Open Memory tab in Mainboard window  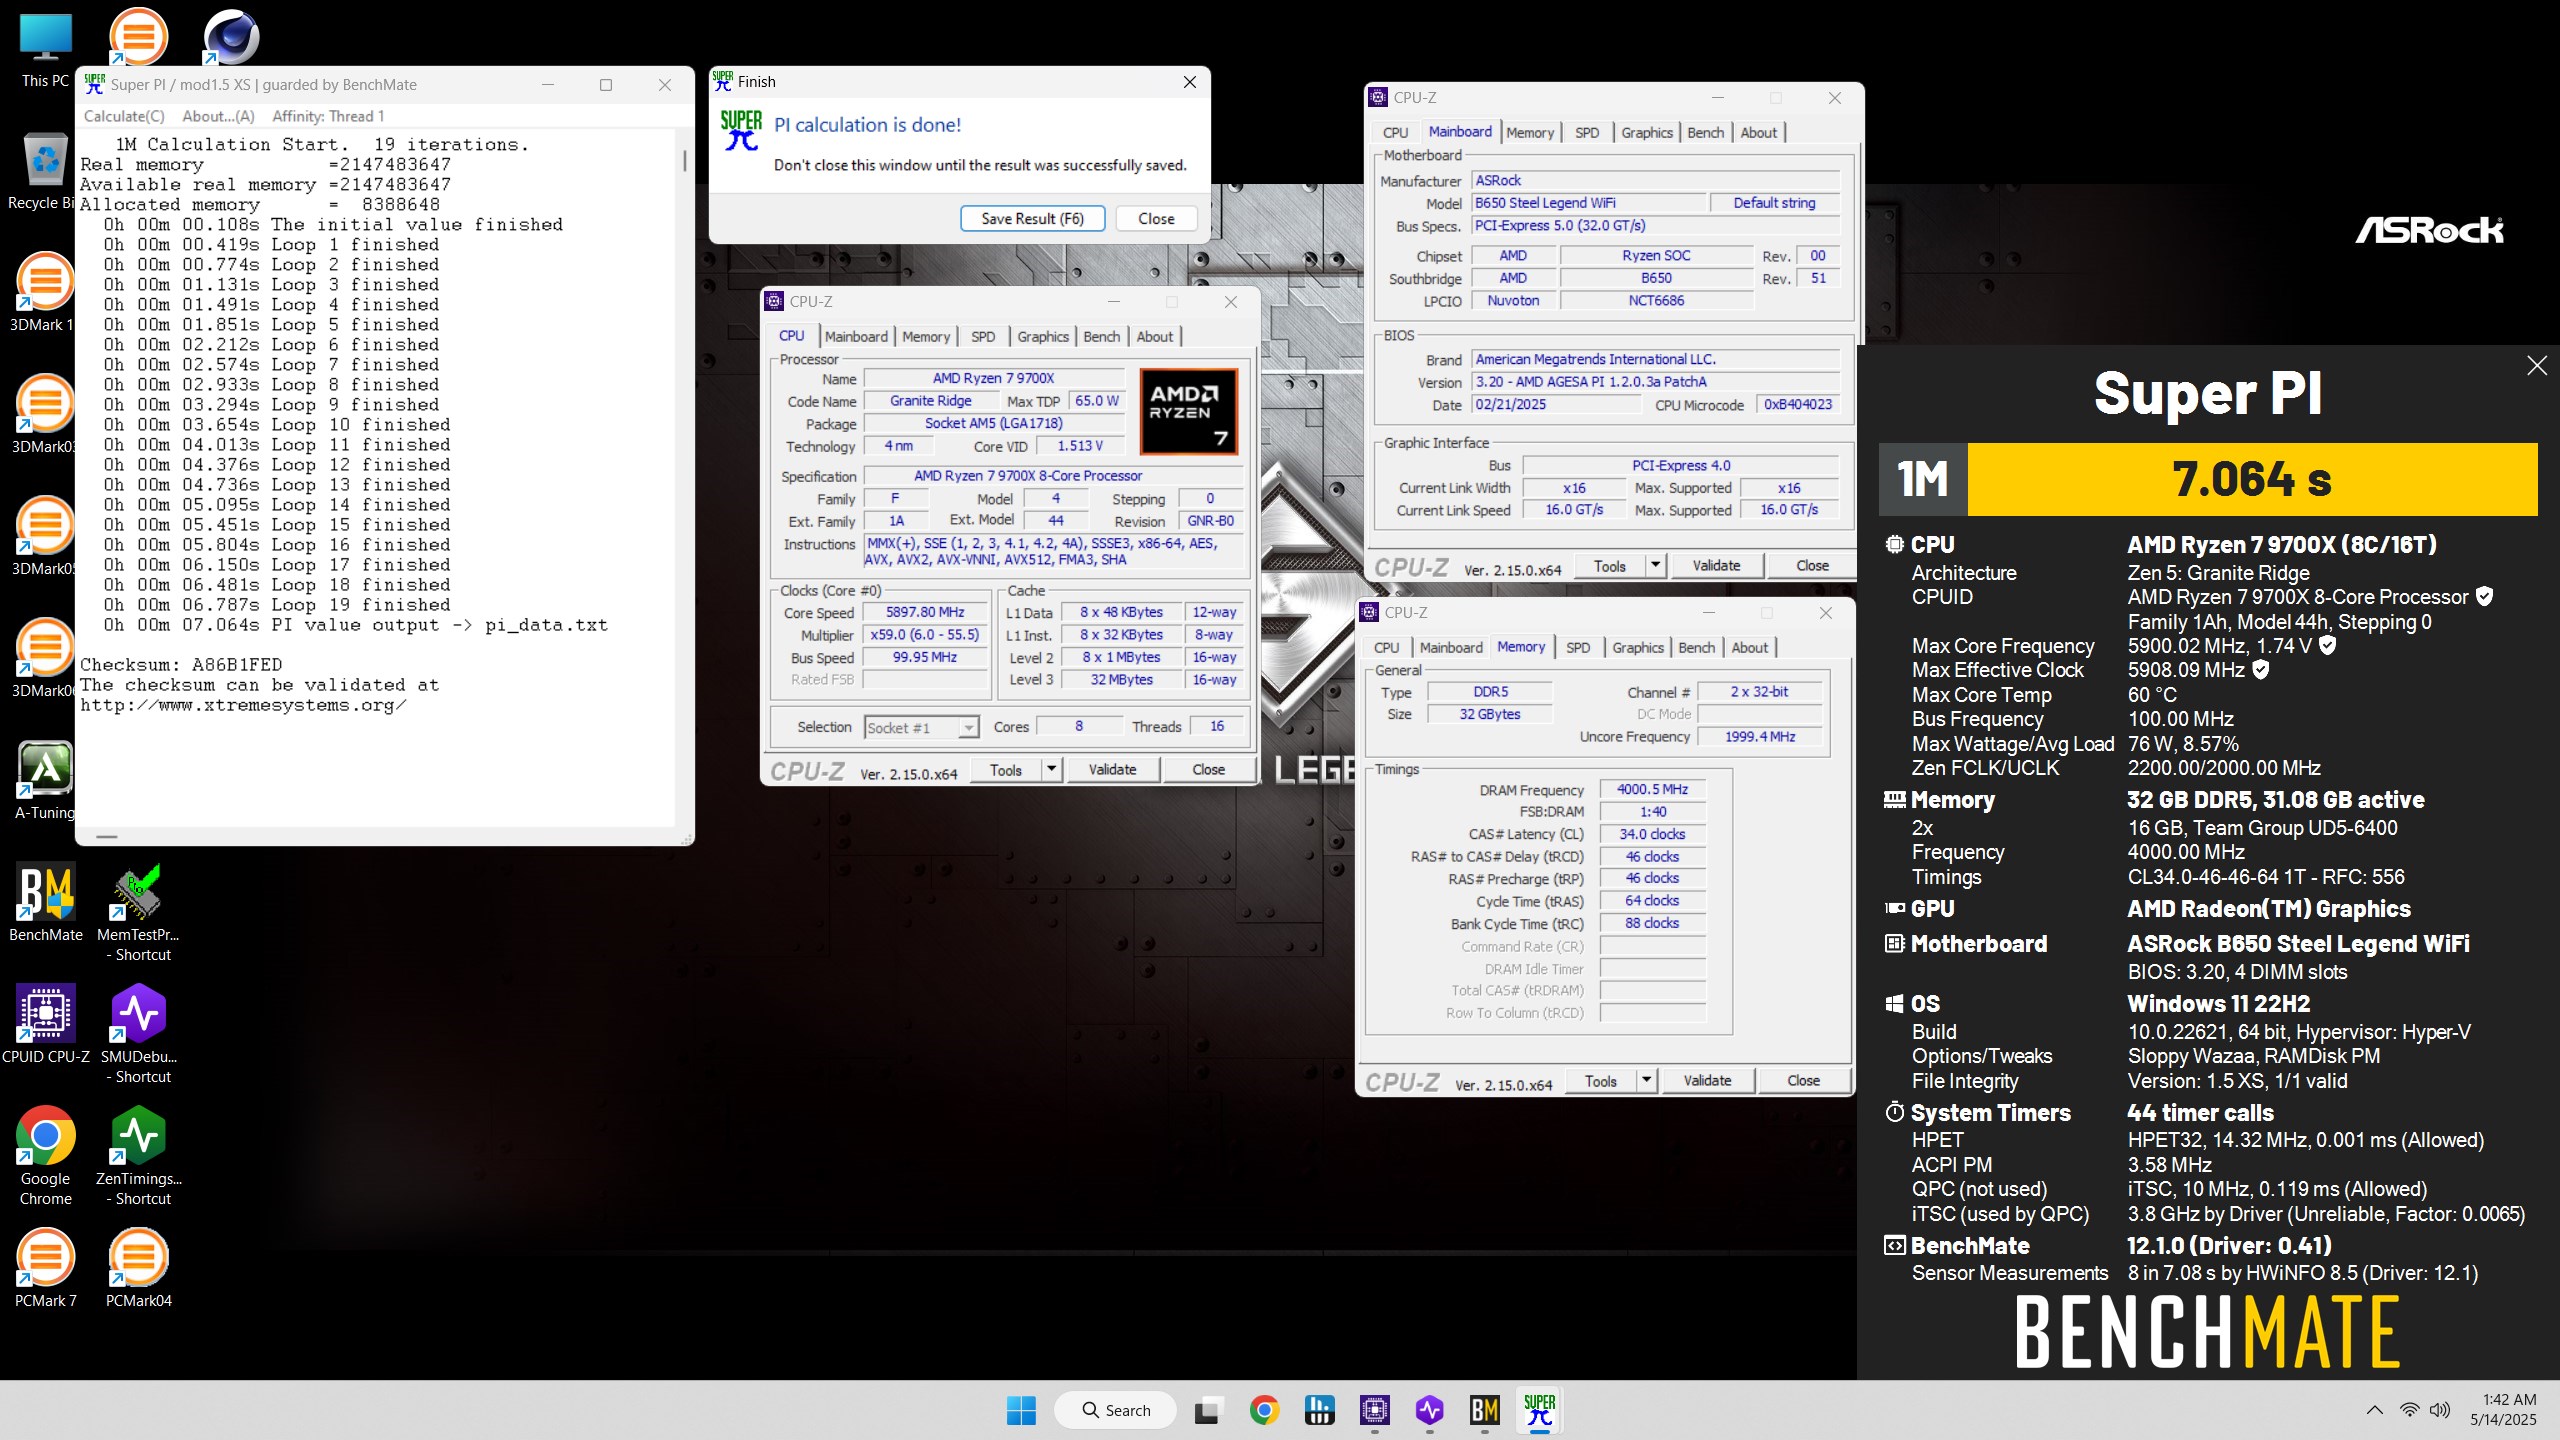[x=1530, y=133]
